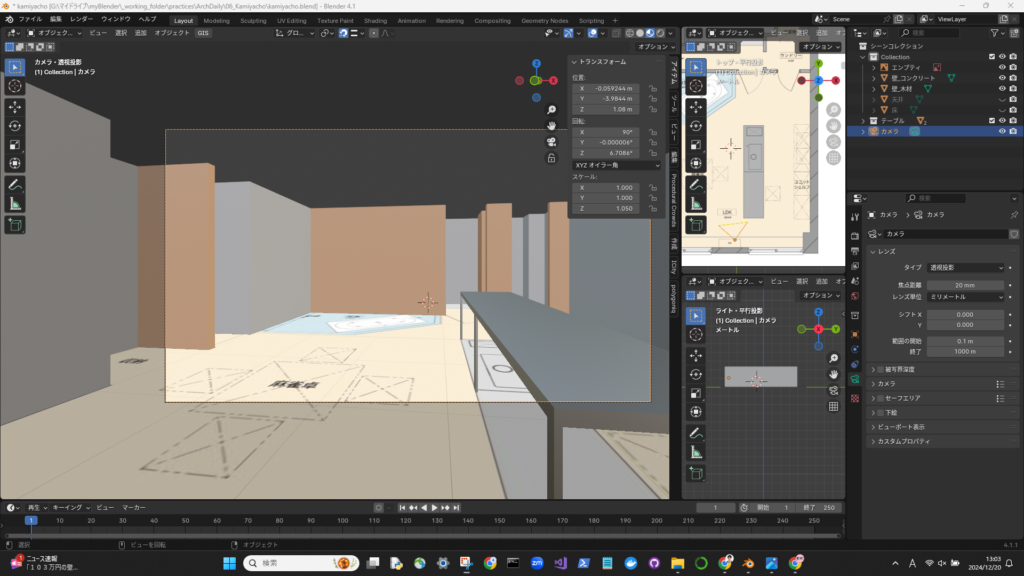The image size is (1024, 576).
Task: Uncheck the テーブル collection checkbox in outliner
Action: [991, 120]
